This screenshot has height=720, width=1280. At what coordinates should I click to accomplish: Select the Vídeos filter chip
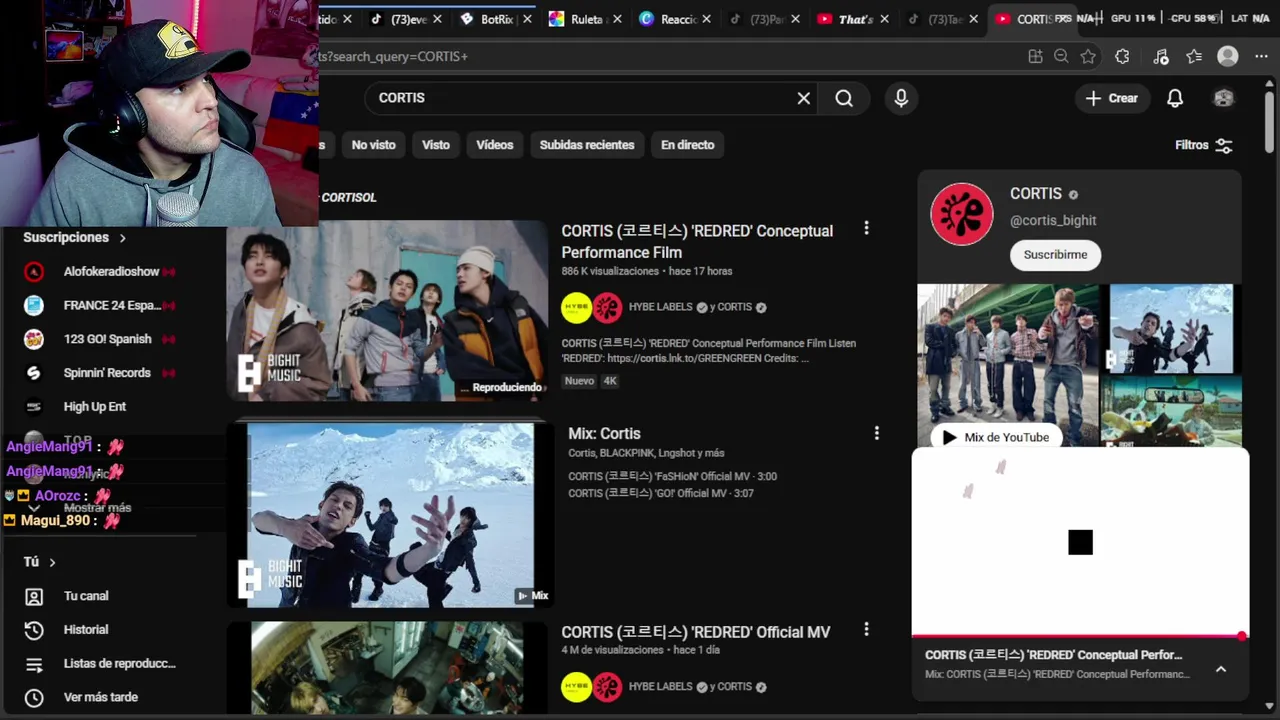(495, 145)
